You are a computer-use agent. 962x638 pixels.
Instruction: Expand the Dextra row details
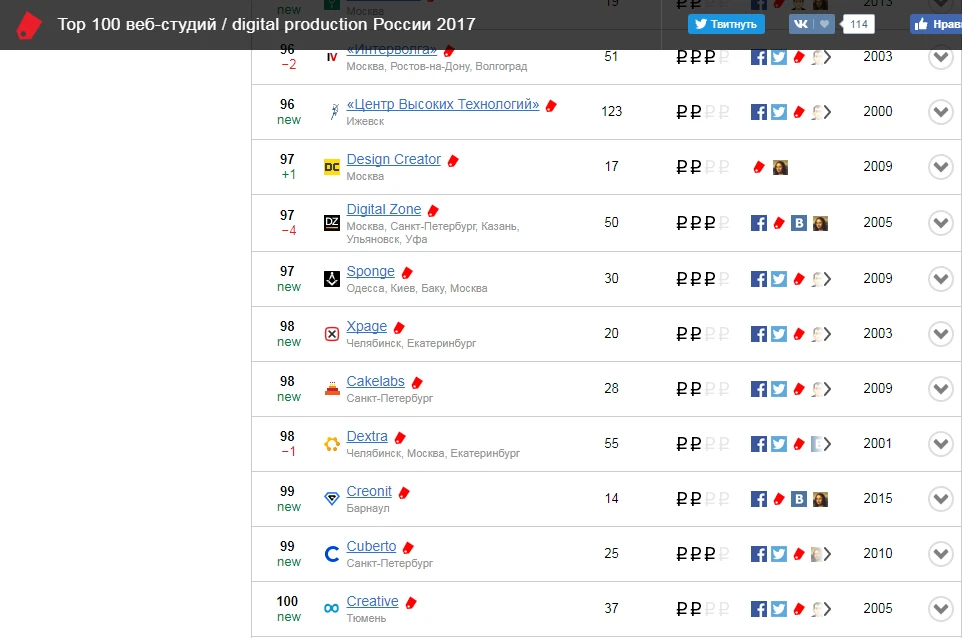pos(941,444)
